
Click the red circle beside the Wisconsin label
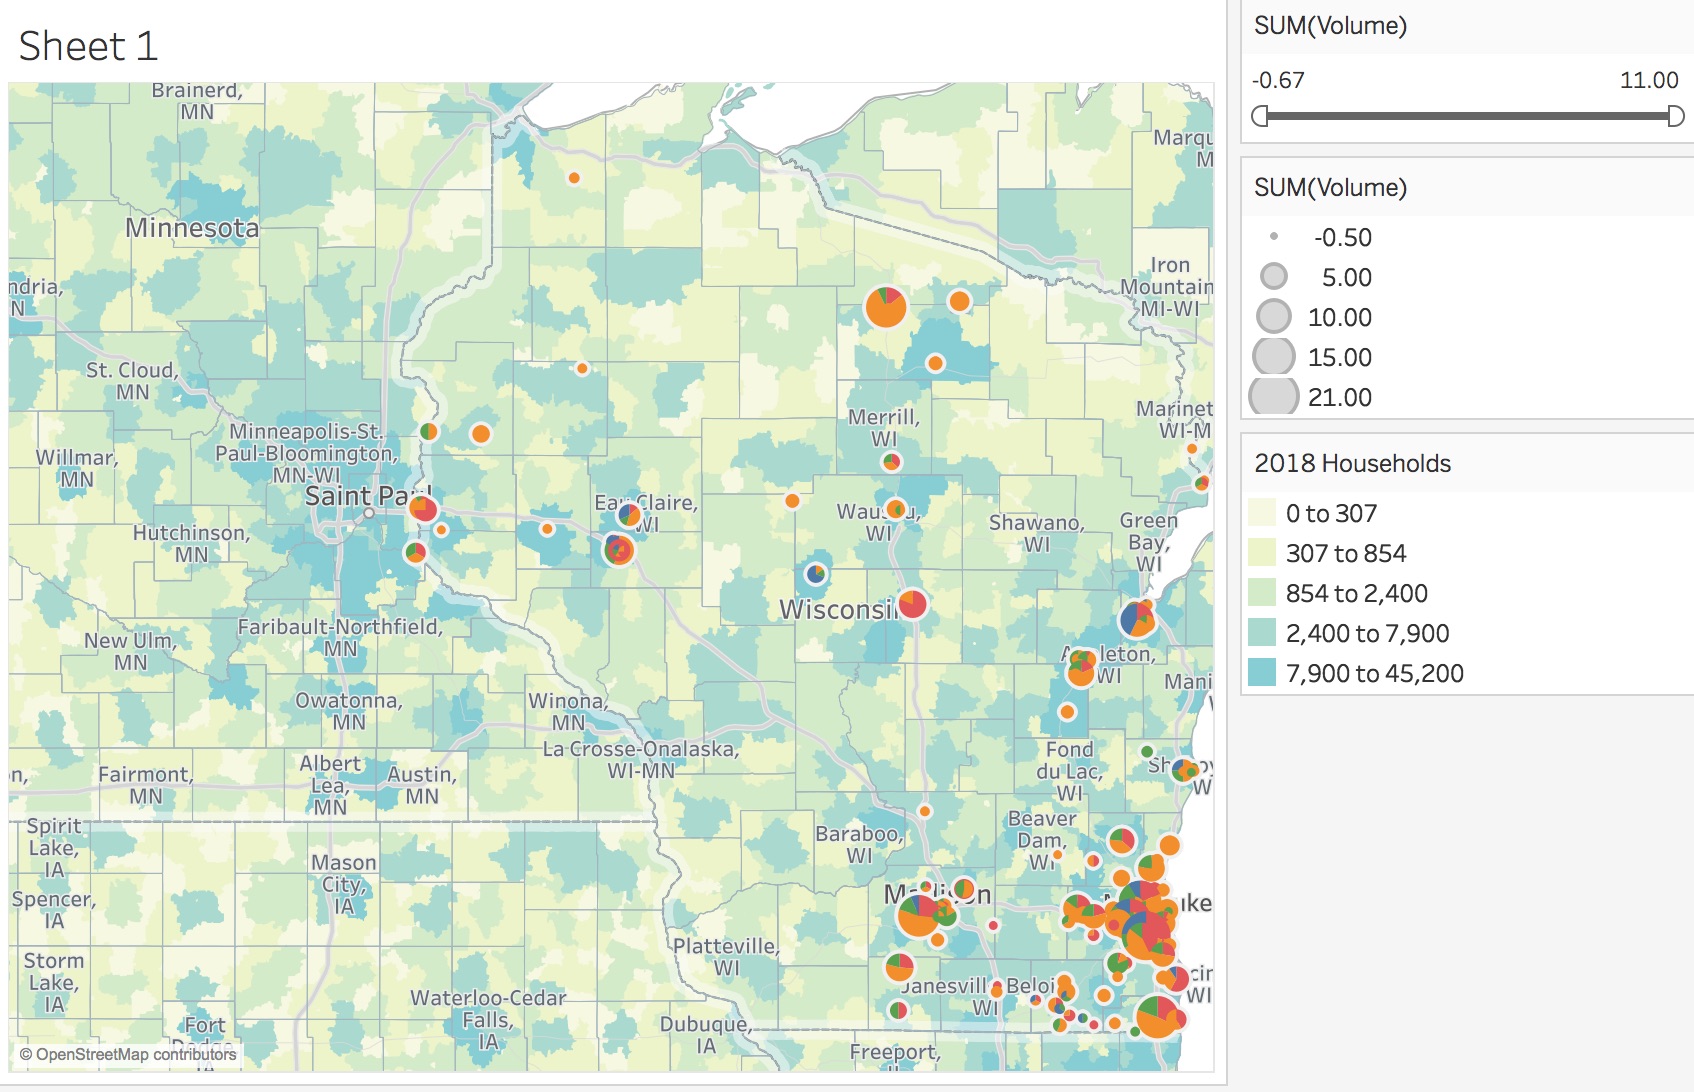[x=912, y=604]
